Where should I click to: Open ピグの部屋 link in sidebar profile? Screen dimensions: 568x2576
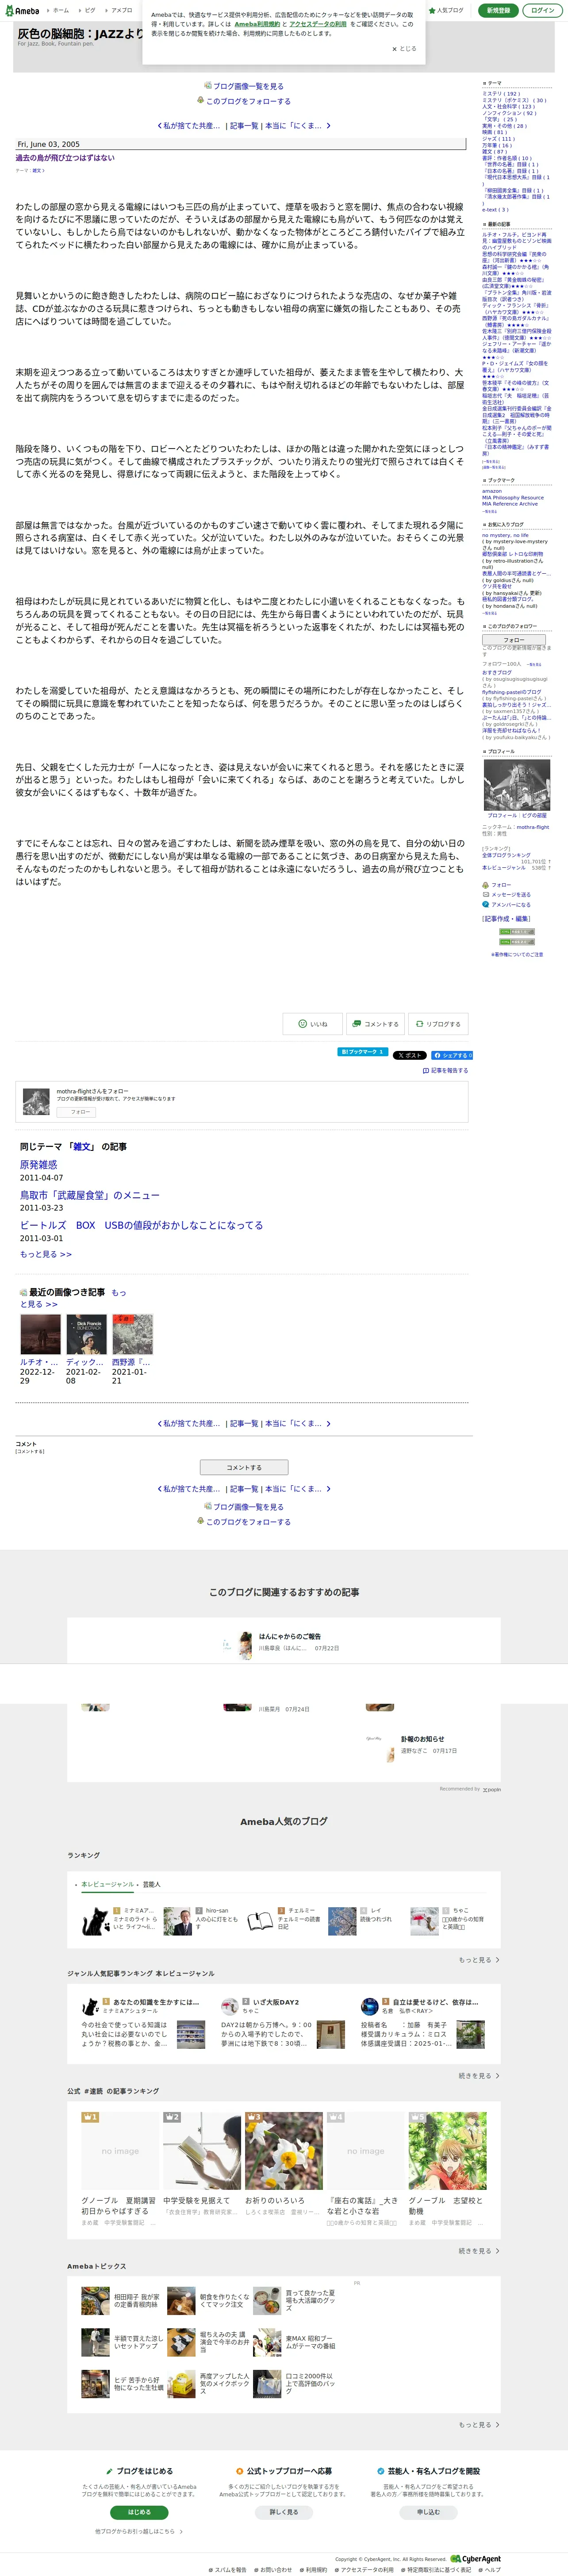(534, 816)
